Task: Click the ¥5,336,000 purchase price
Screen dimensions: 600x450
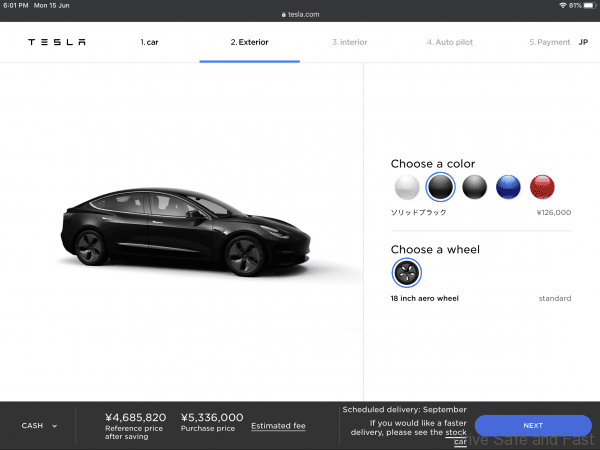Action: (212, 417)
